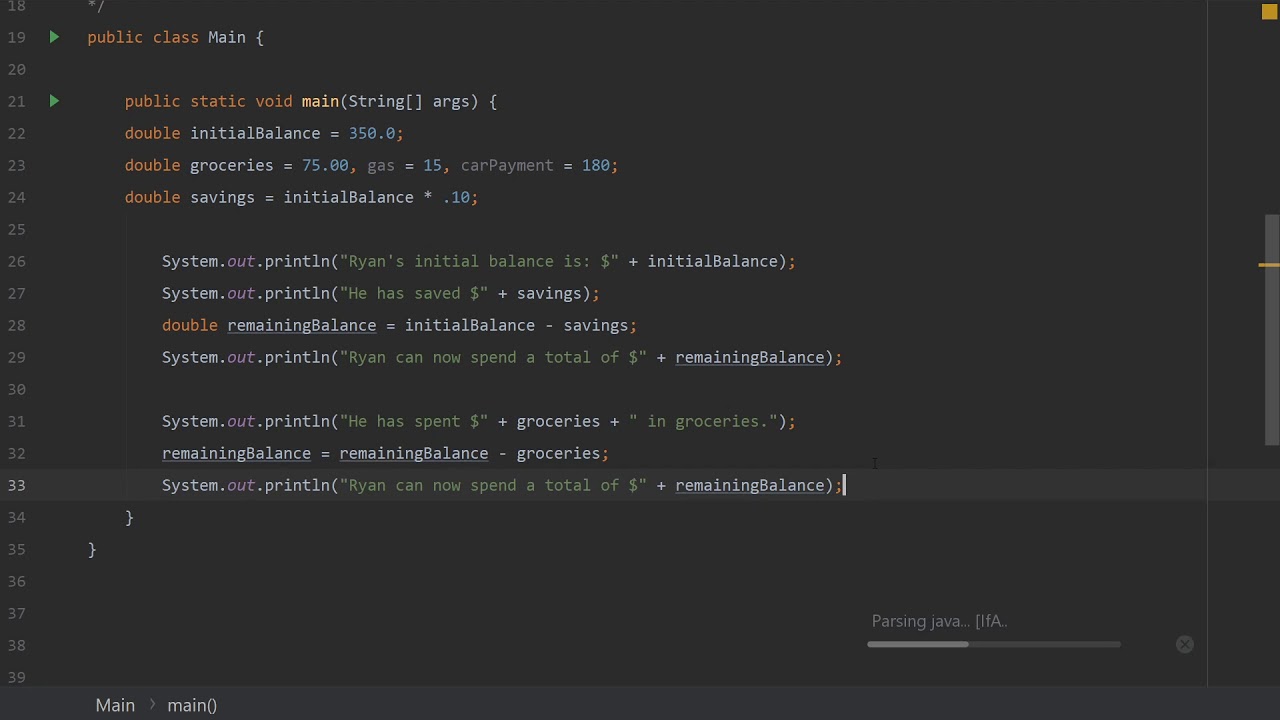
Task: Click line number 26 in gutter
Action: [x=16, y=261]
